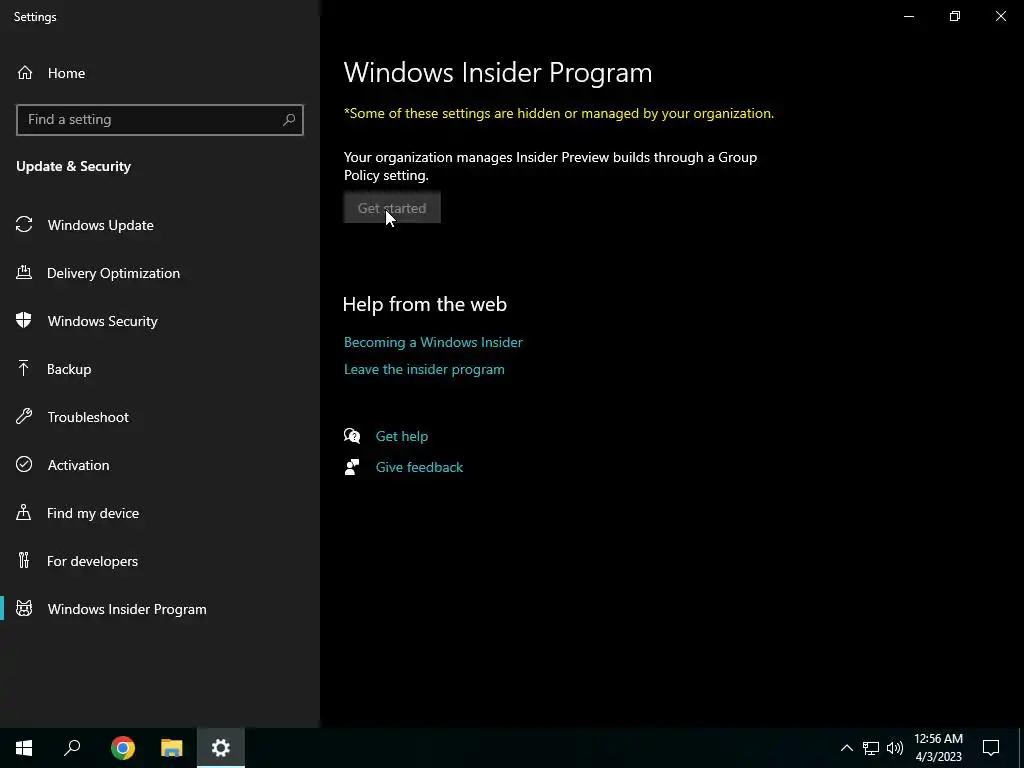
Task: Open the Becoming a Windows Insider link
Action: (433, 342)
